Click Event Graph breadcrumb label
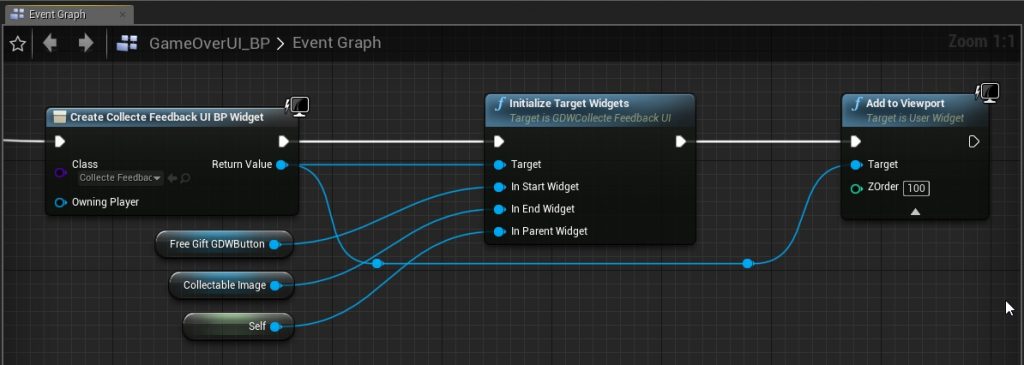 pos(336,43)
